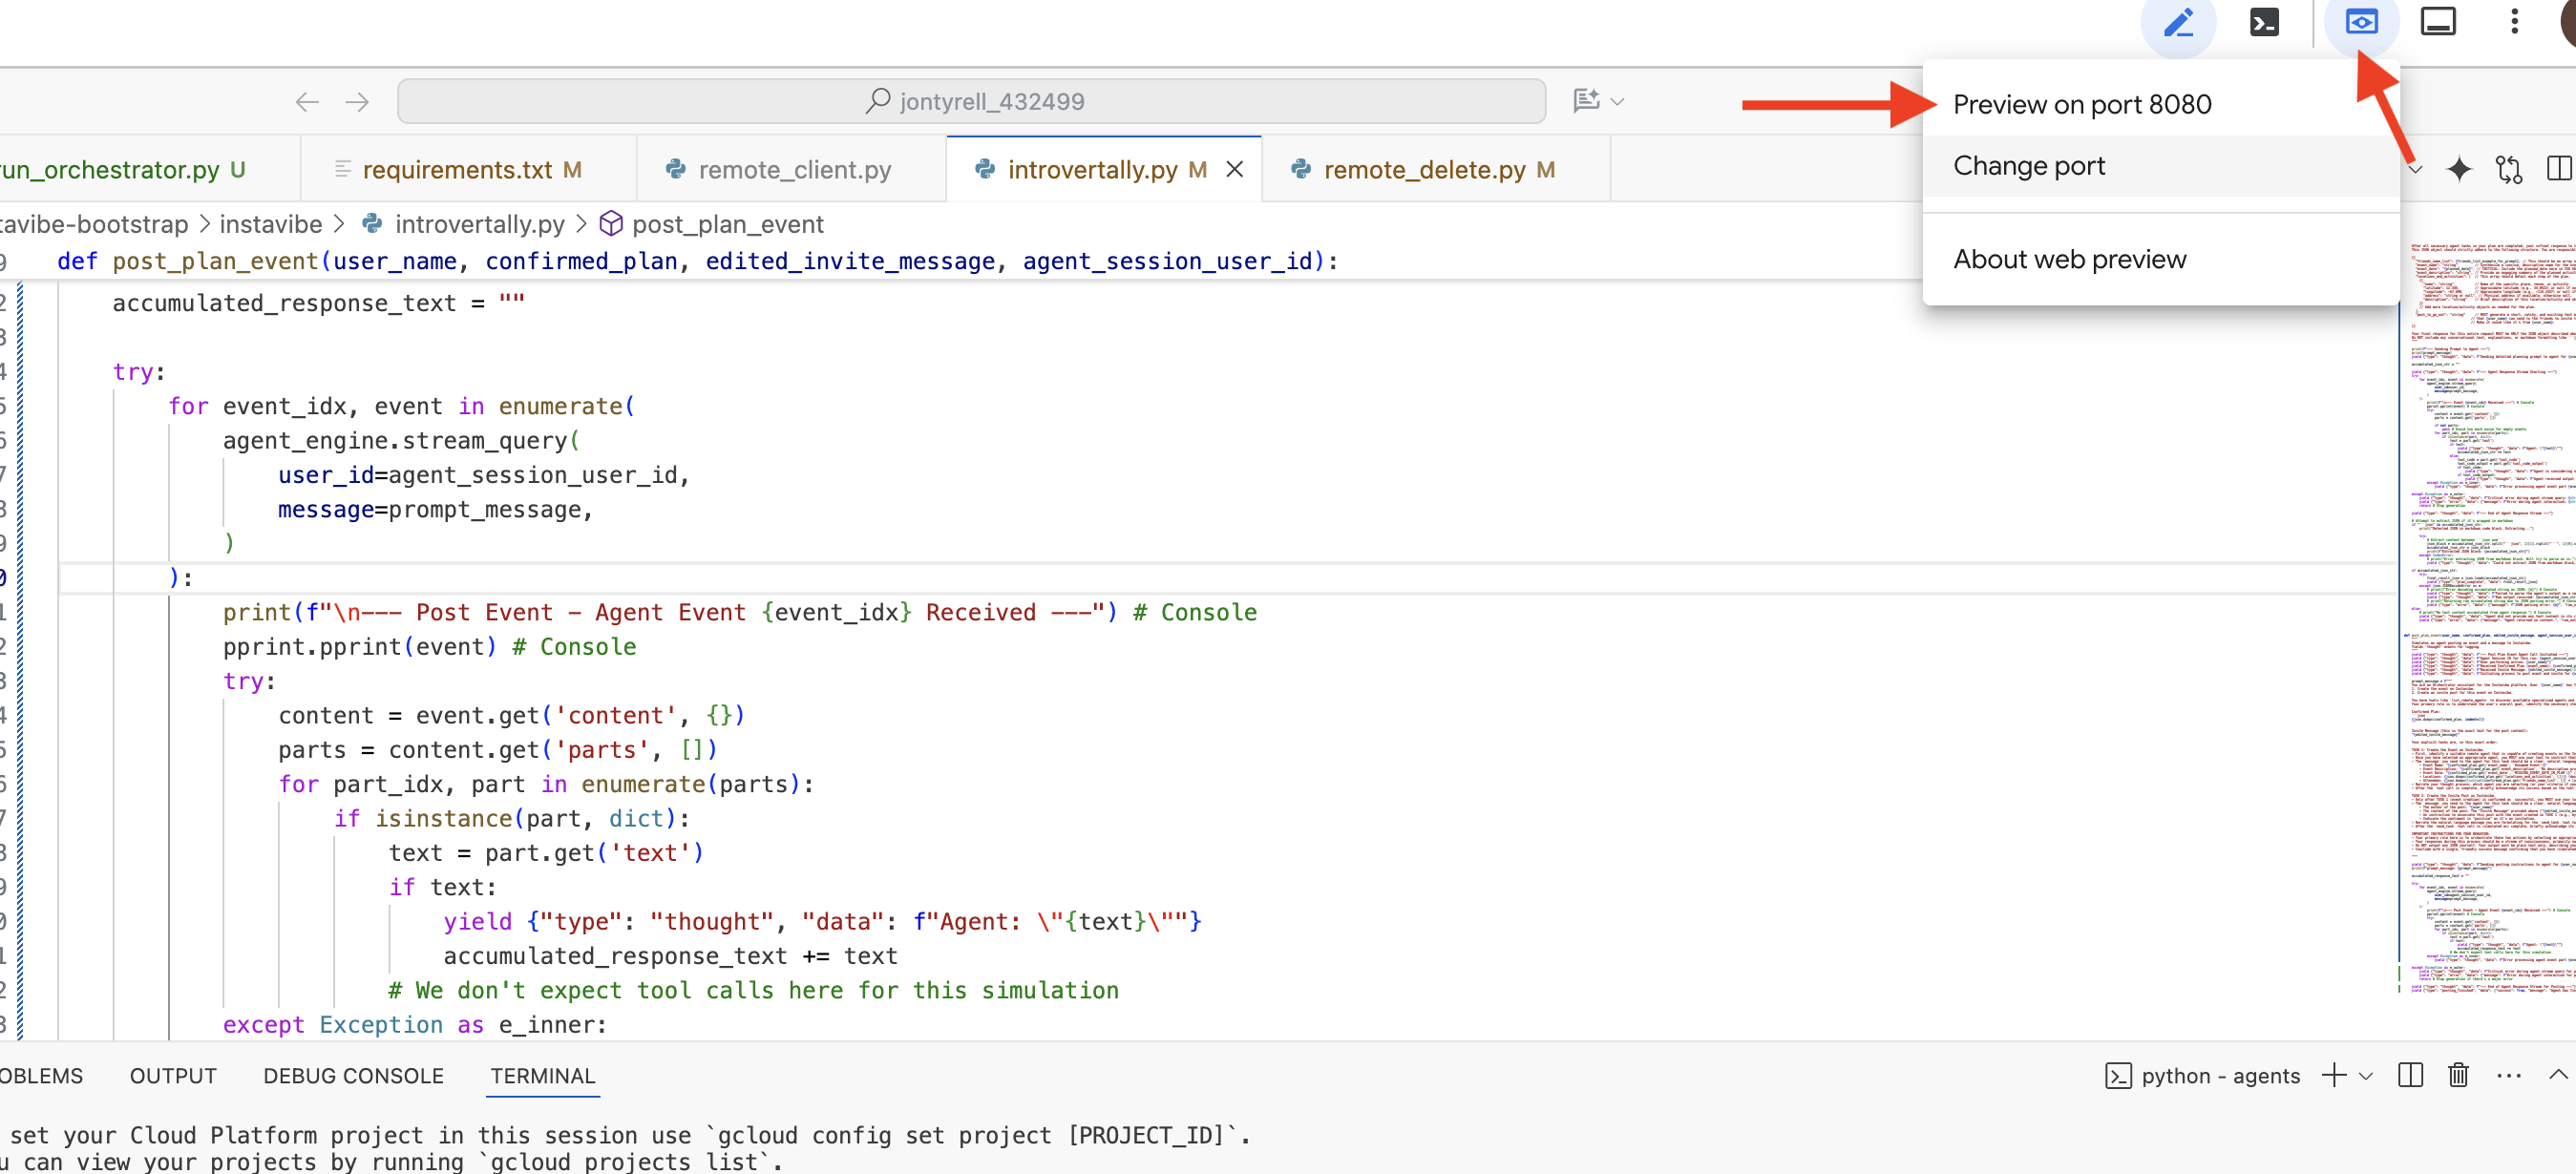Open a new terminal in Cloud Shell
The width and height of the screenshot is (2576, 1174).
pos(2264,22)
